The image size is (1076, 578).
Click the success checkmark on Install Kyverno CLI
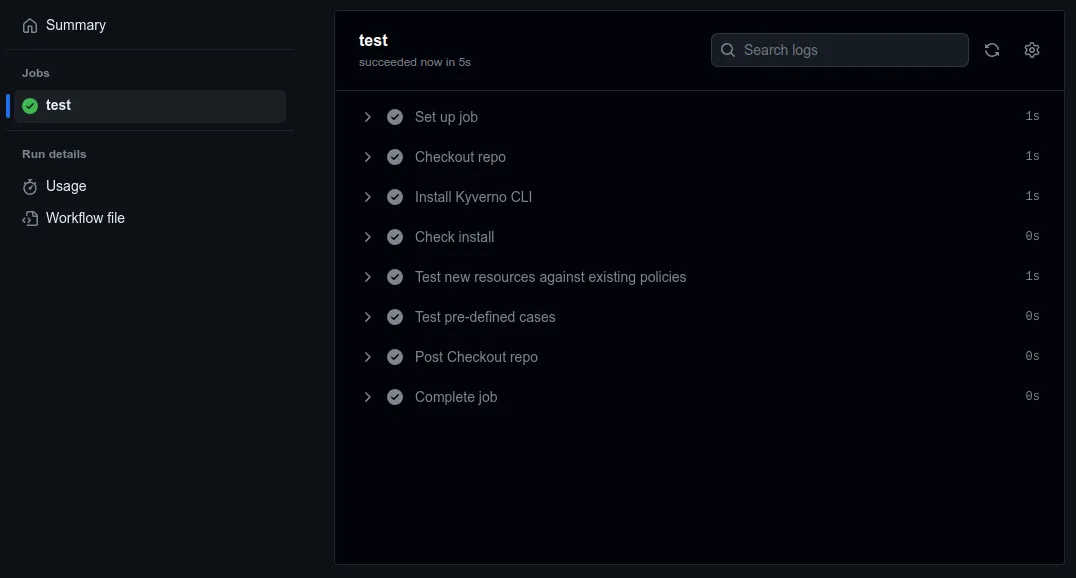[395, 197]
